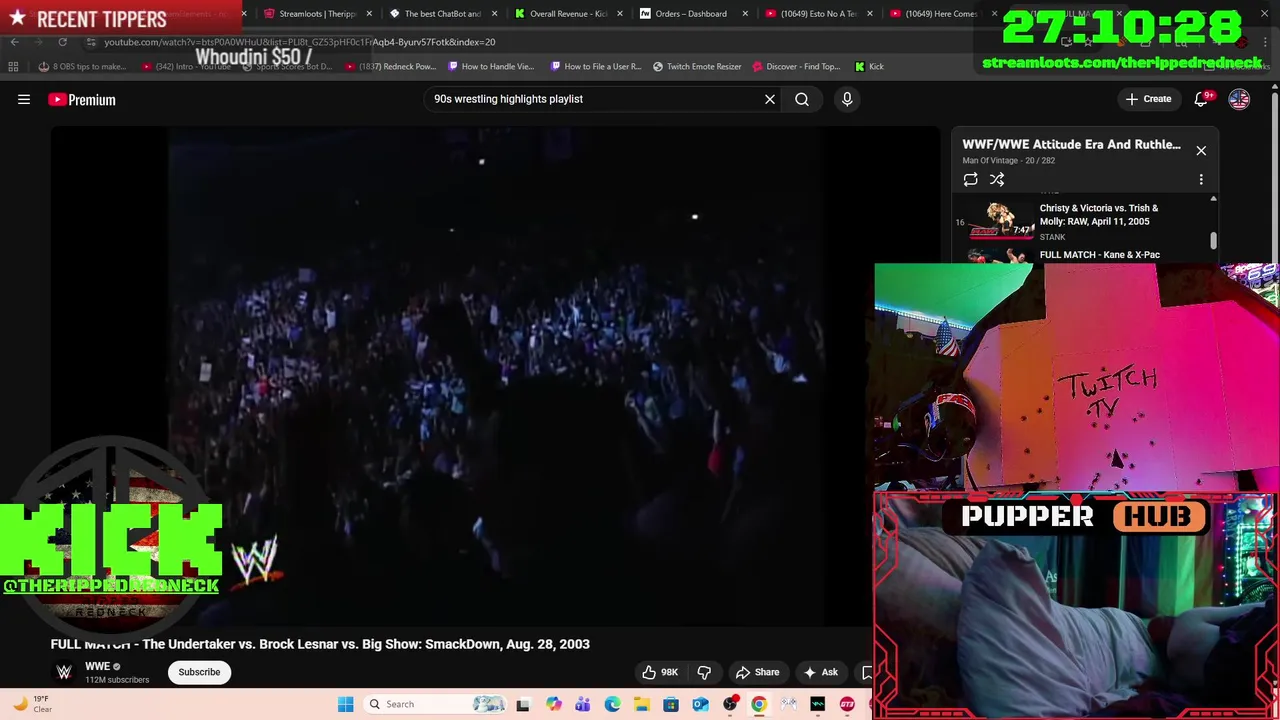The height and width of the screenshot is (720, 1280).
Task: Open the Kick bookmark
Action: [x=869, y=66]
